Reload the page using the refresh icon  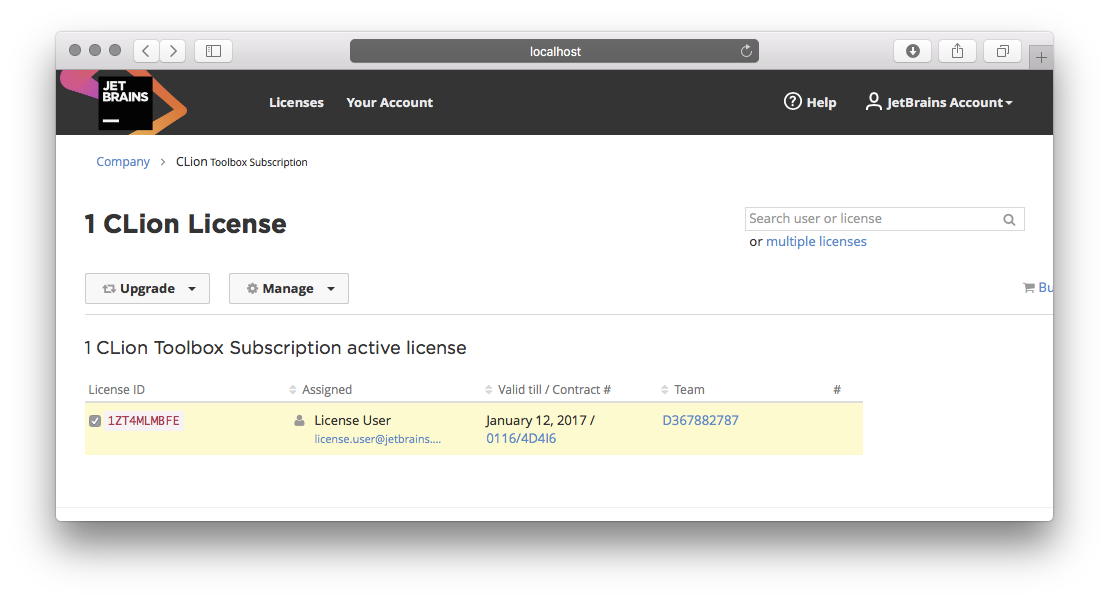746,51
